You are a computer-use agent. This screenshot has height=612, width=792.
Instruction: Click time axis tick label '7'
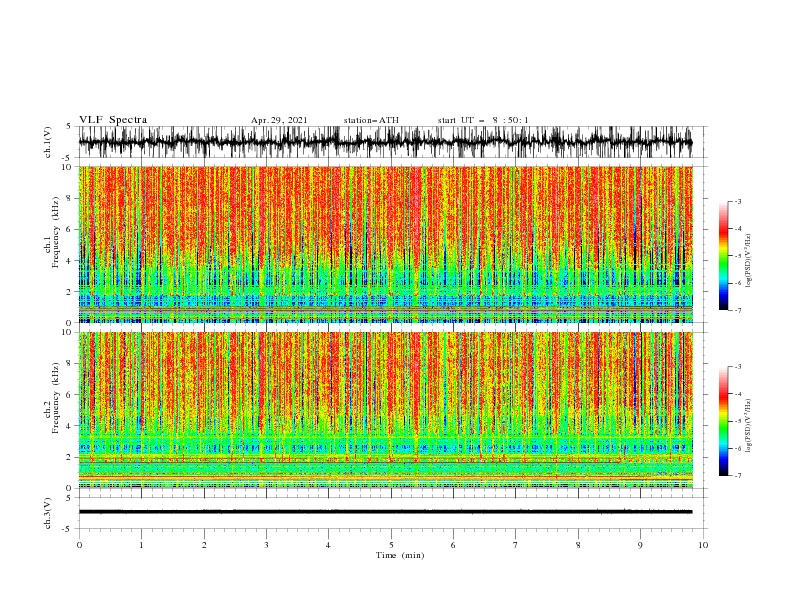pyautogui.click(x=516, y=545)
